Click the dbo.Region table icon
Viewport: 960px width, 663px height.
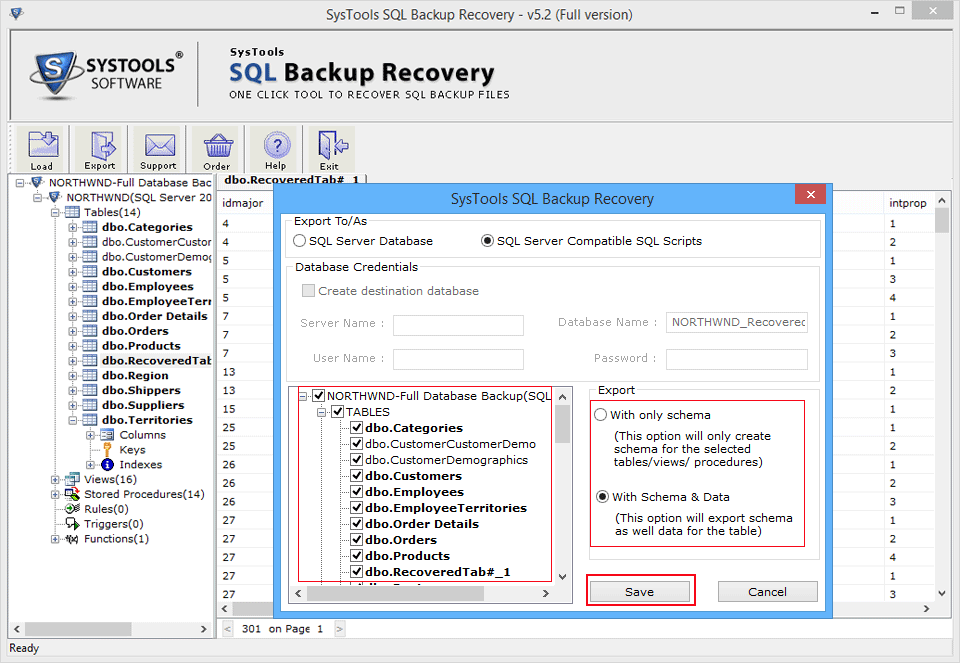pos(90,375)
